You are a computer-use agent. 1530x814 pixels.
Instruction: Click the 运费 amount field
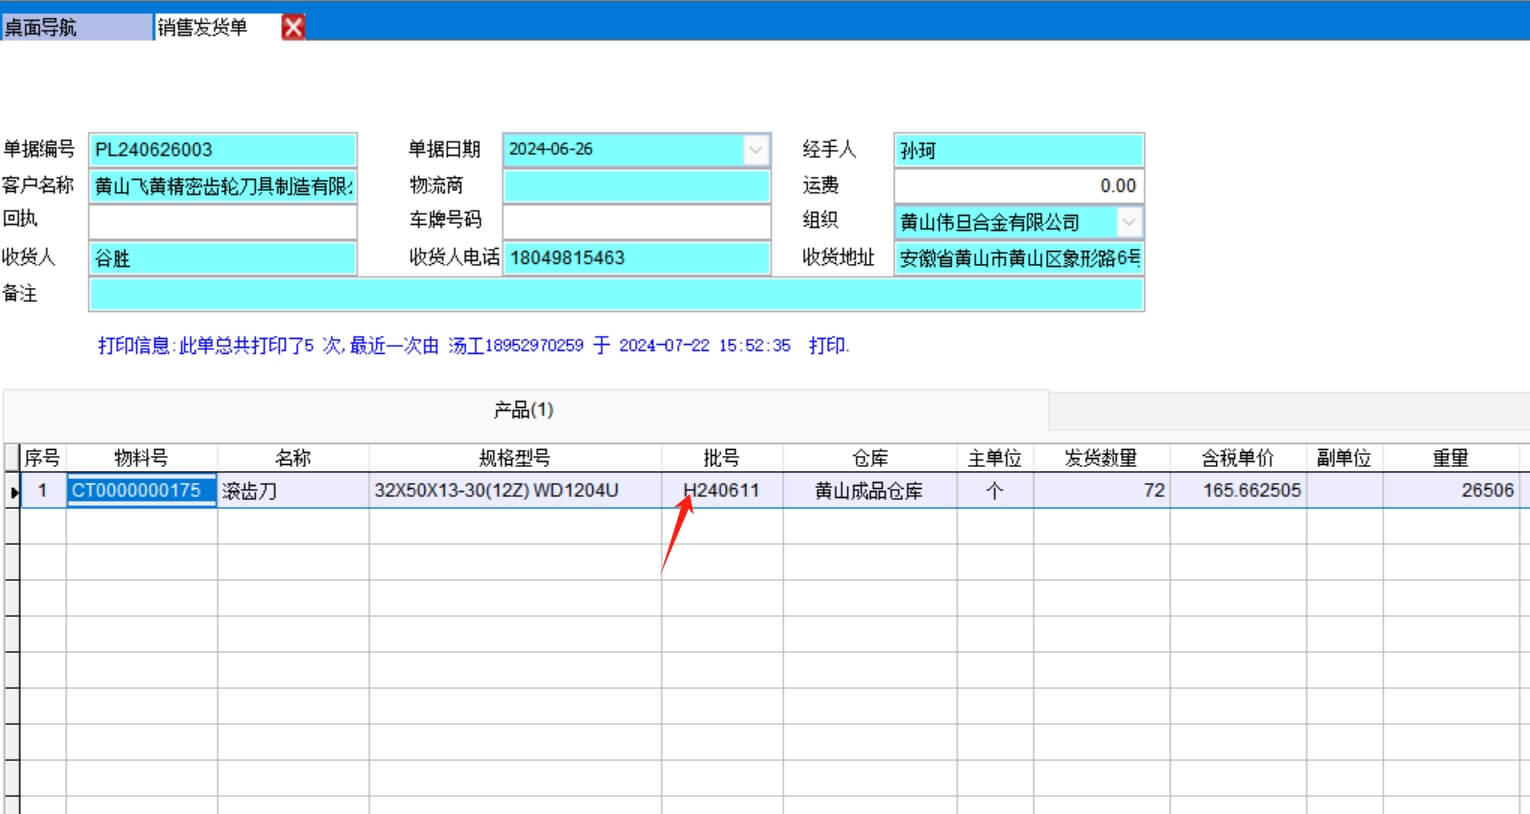click(1018, 186)
